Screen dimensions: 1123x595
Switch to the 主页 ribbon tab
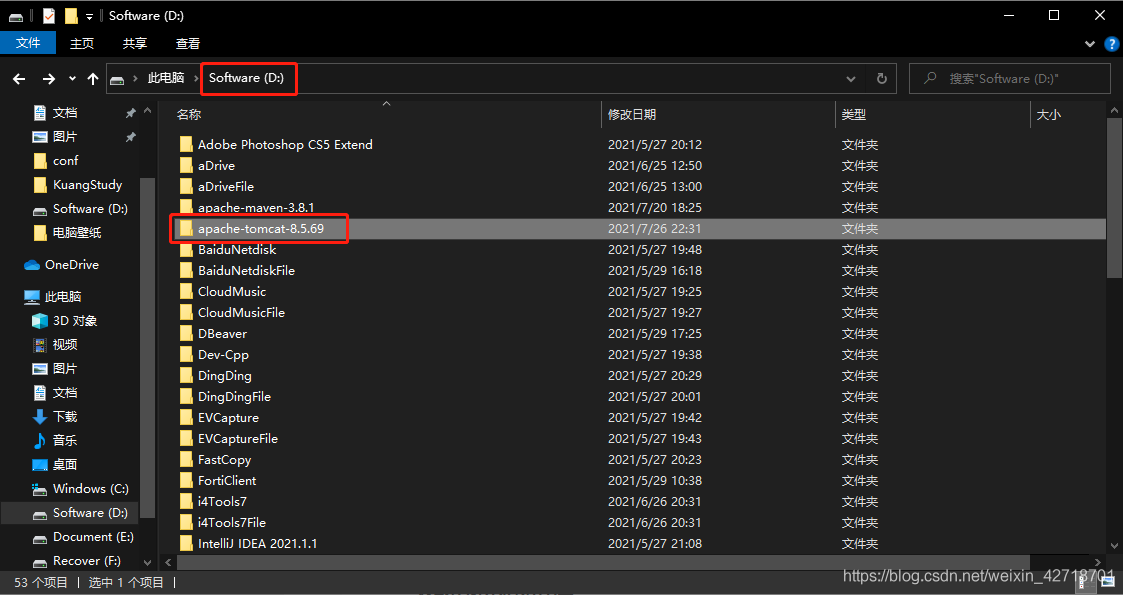point(82,43)
